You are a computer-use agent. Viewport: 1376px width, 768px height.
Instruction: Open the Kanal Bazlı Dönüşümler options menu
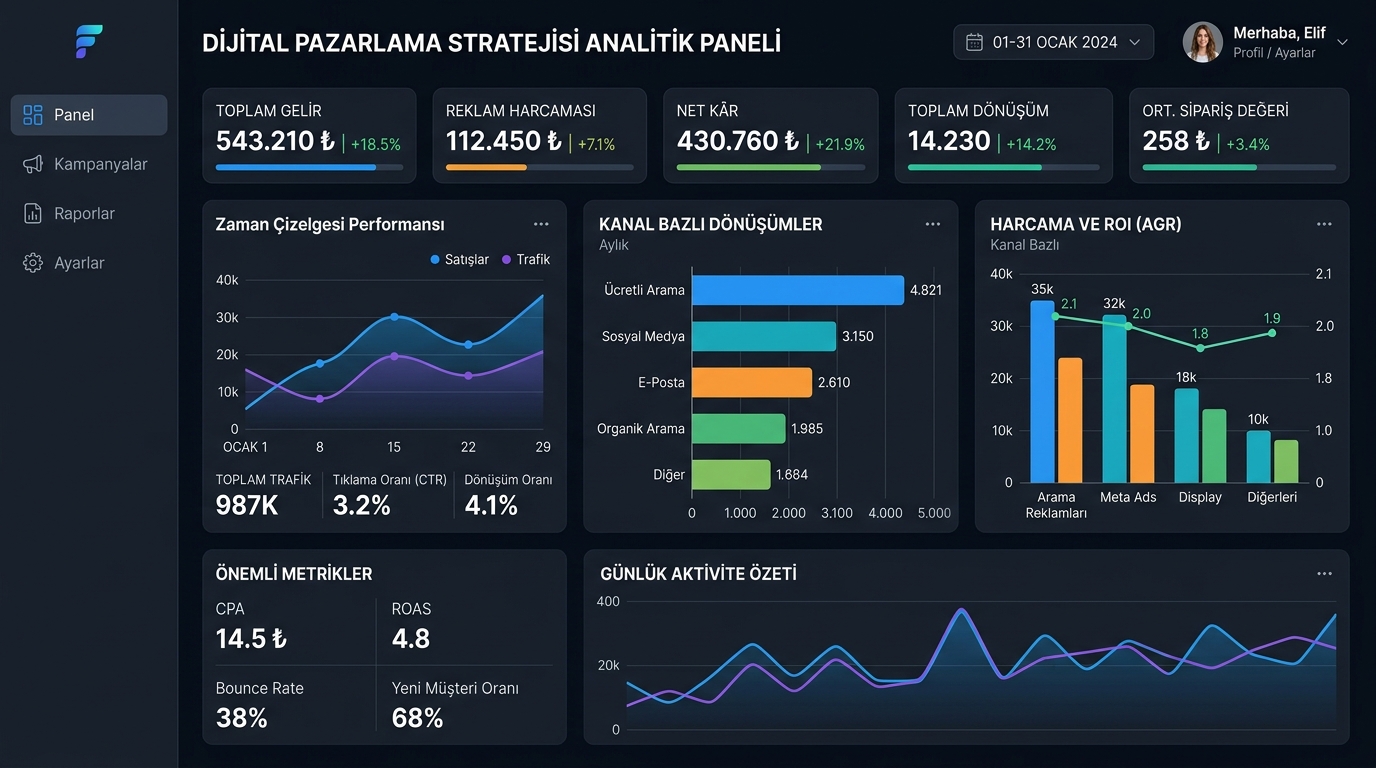(x=933, y=224)
